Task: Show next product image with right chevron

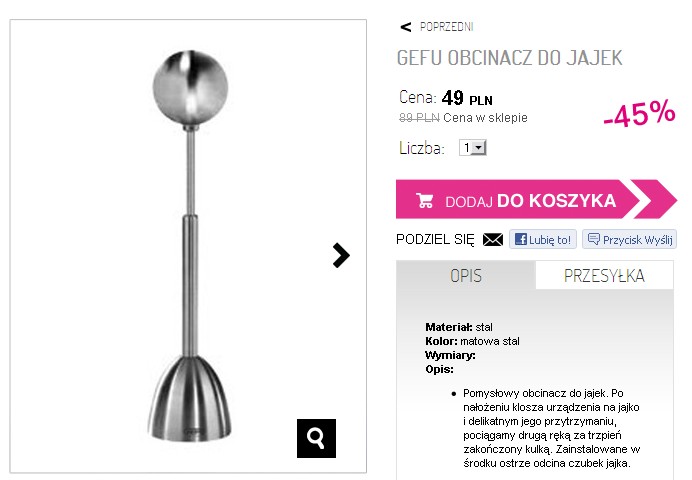Action: [341, 255]
